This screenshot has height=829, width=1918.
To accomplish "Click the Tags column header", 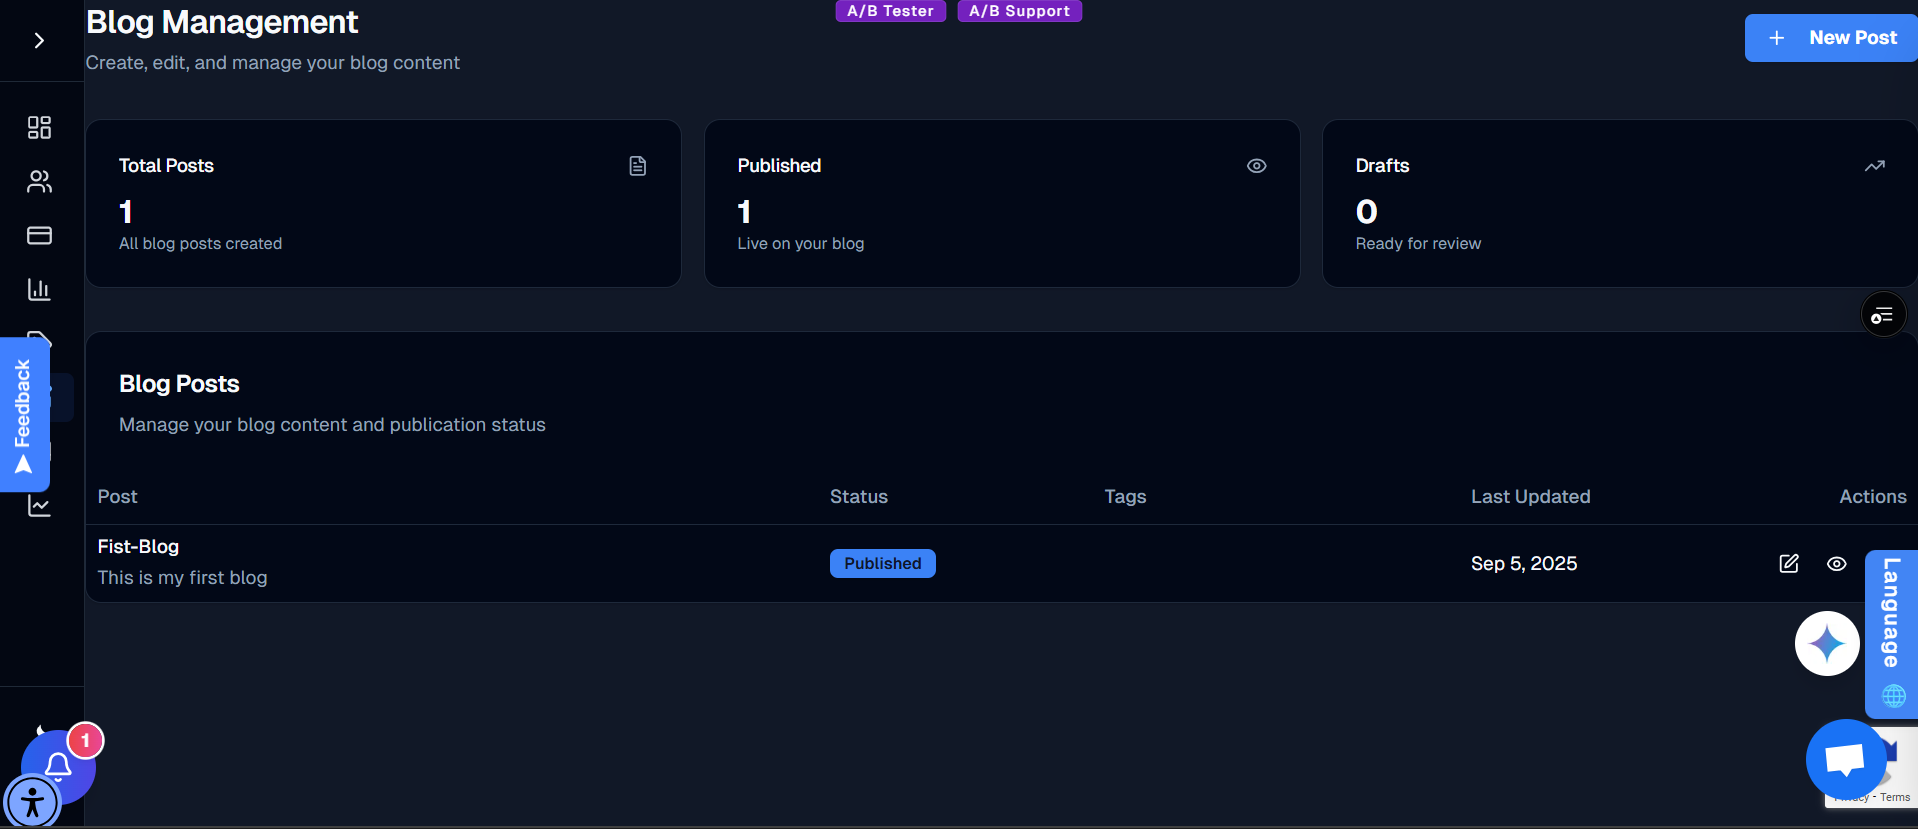I will click(1125, 496).
